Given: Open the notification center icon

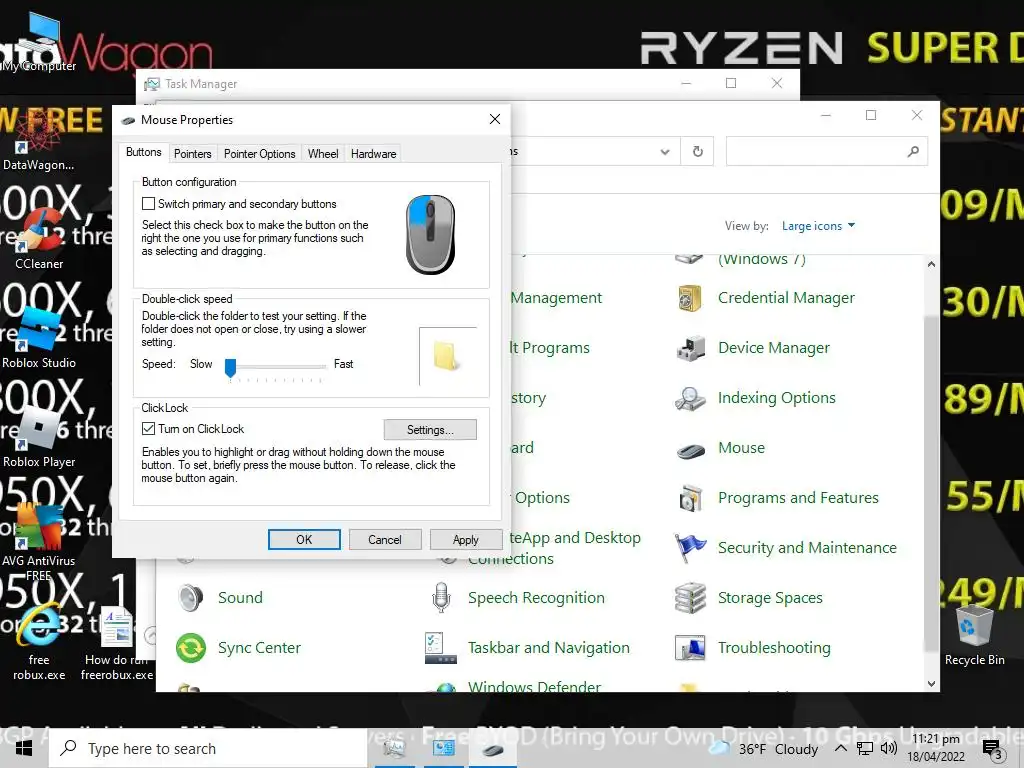Looking at the screenshot, I should [992, 750].
